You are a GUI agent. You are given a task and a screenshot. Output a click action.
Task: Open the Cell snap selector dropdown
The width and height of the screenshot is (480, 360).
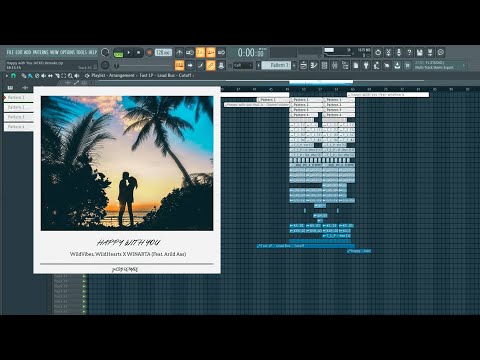tap(243, 65)
